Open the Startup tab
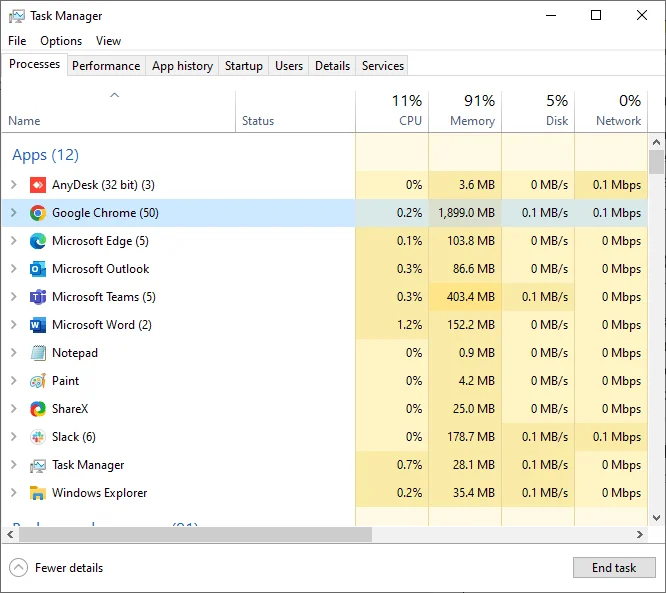 coord(244,66)
